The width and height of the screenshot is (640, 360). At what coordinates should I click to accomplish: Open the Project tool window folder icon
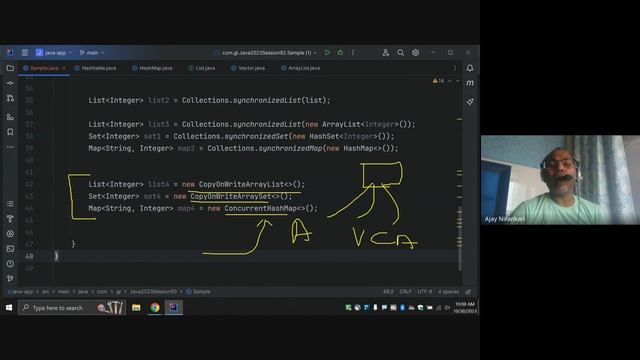click(x=10, y=68)
